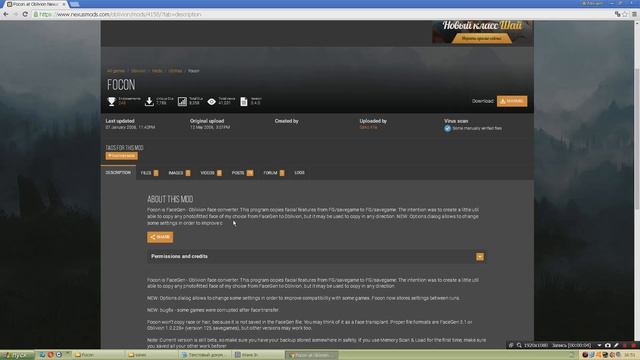Open a new browser tab
Viewport: 640px width, 360px height.
coord(75,4)
